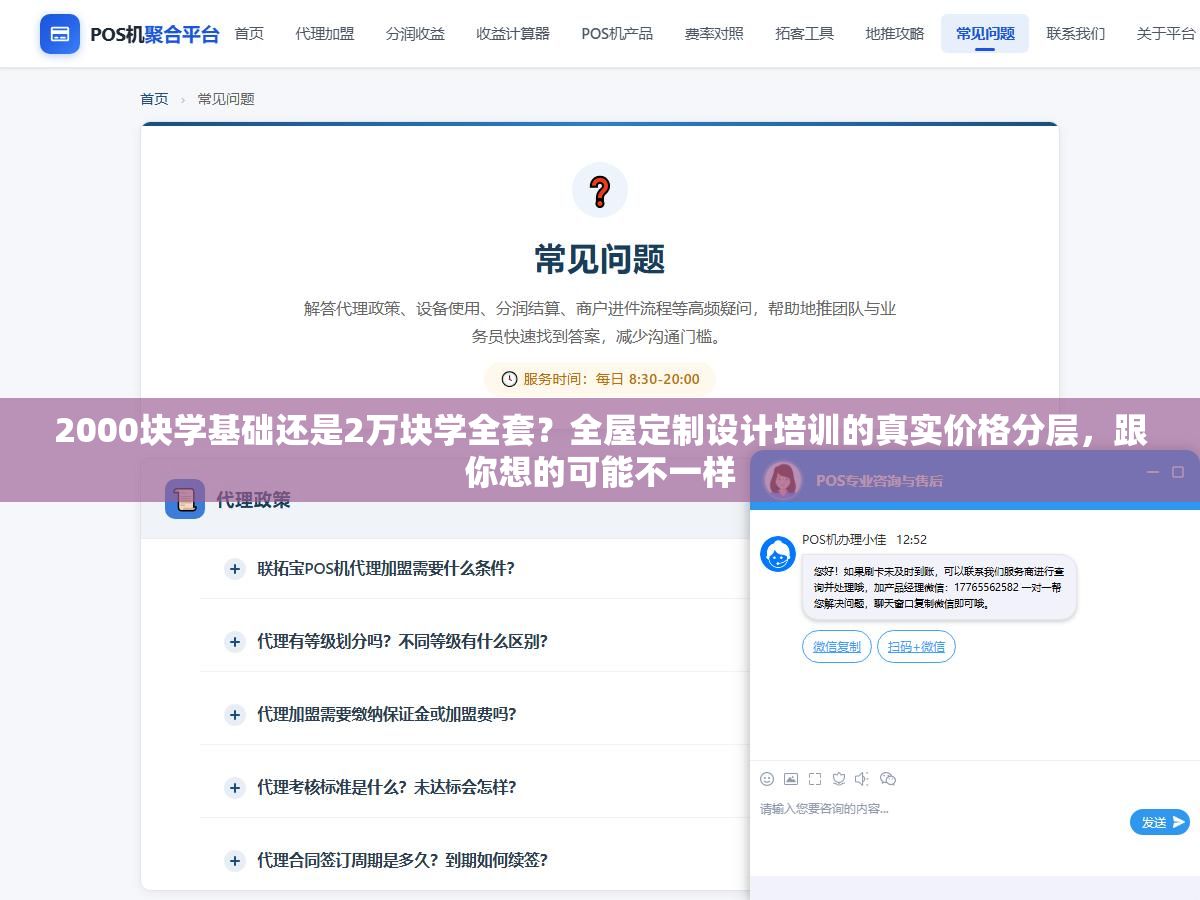Click the 常见问题 breadcrumb text
This screenshot has height=900, width=1200.
[226, 99]
